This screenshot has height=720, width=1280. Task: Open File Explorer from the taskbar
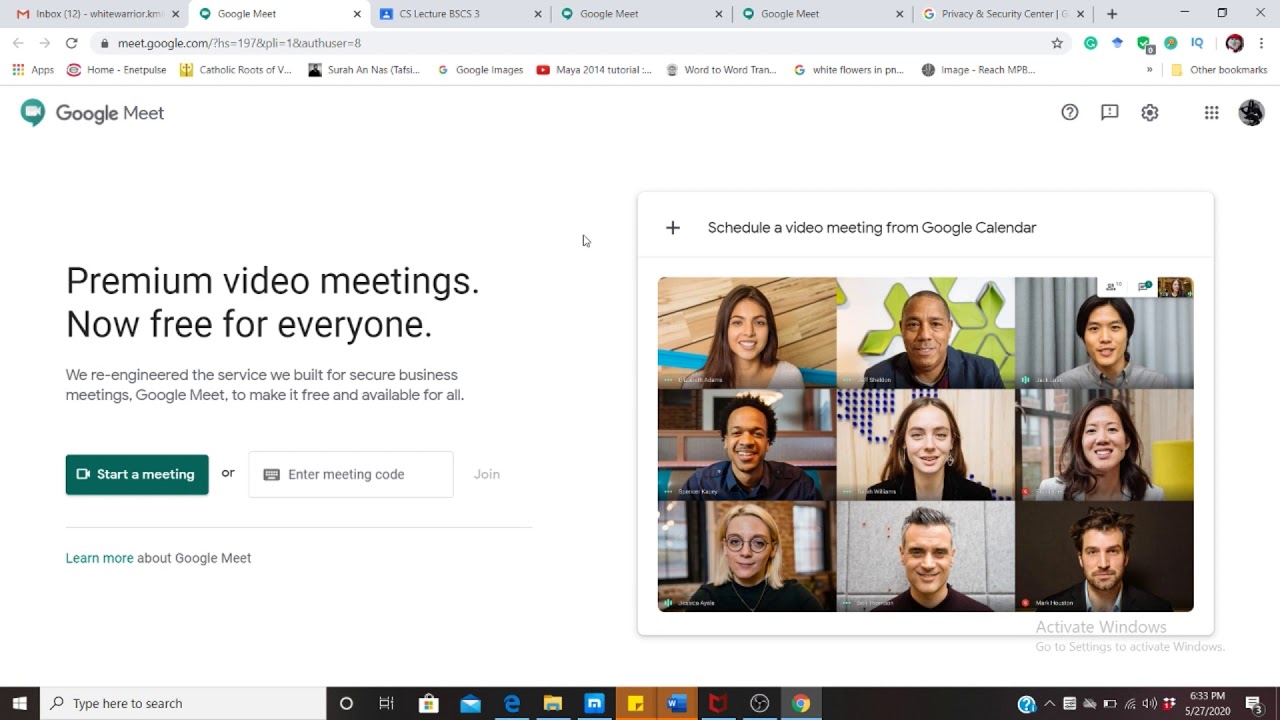(553, 703)
